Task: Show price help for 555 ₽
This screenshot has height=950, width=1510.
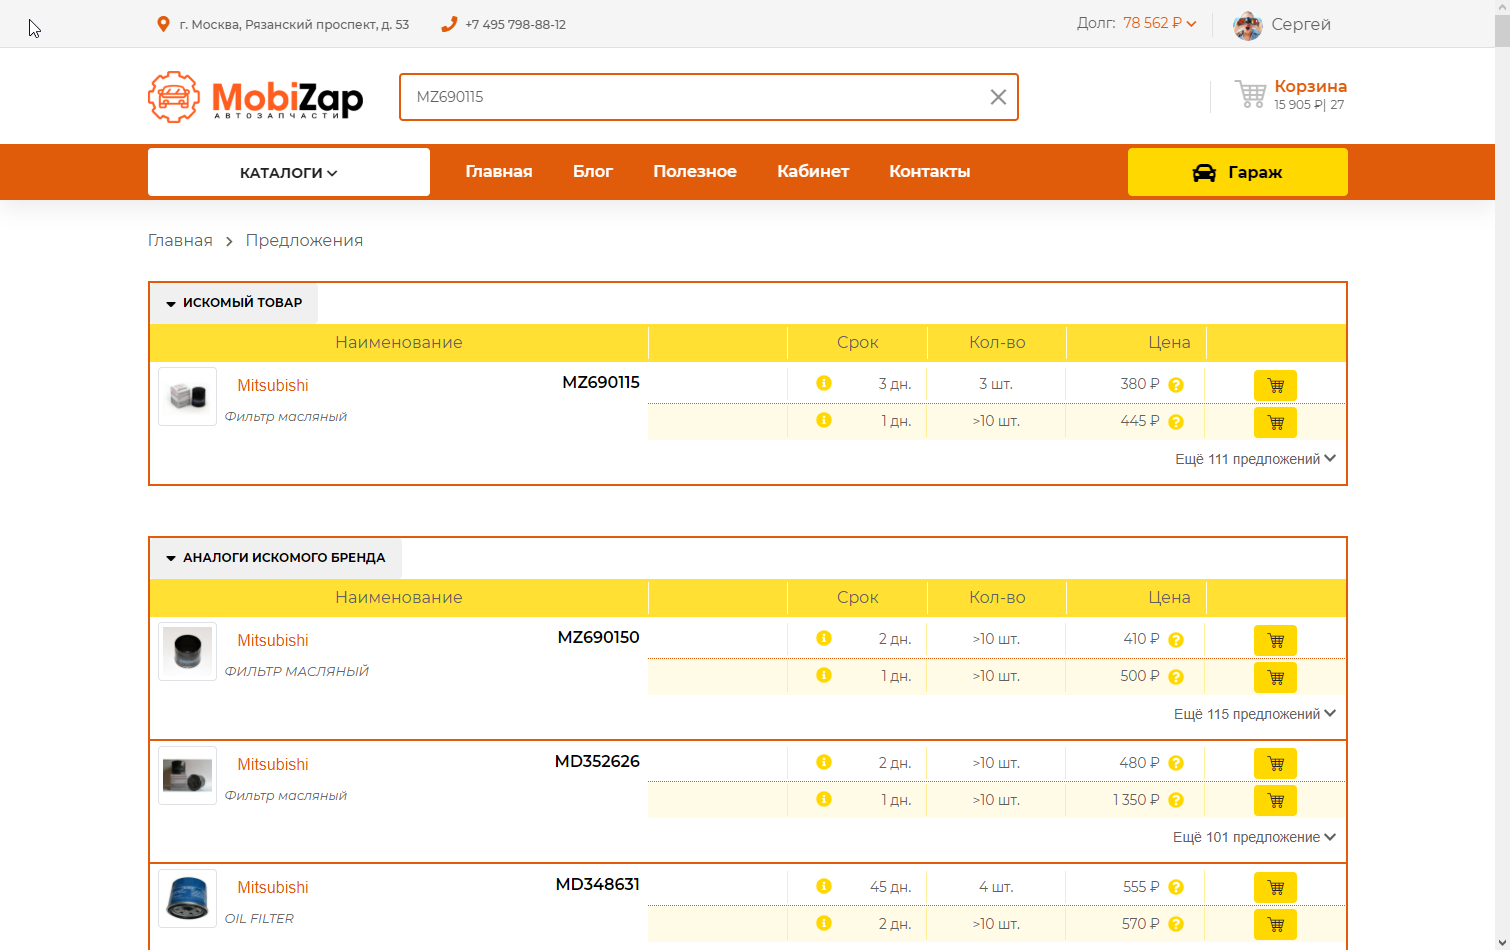Action: pyautogui.click(x=1176, y=887)
